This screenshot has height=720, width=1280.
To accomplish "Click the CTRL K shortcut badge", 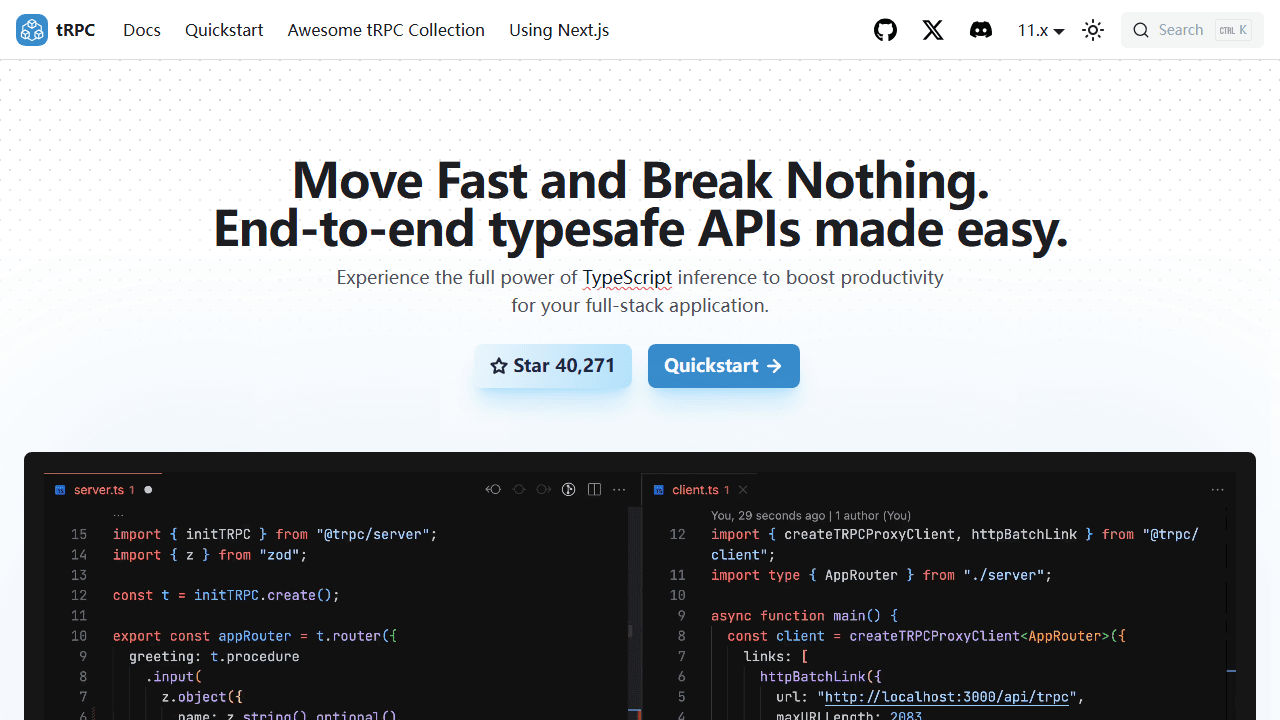I will (x=1233, y=30).
